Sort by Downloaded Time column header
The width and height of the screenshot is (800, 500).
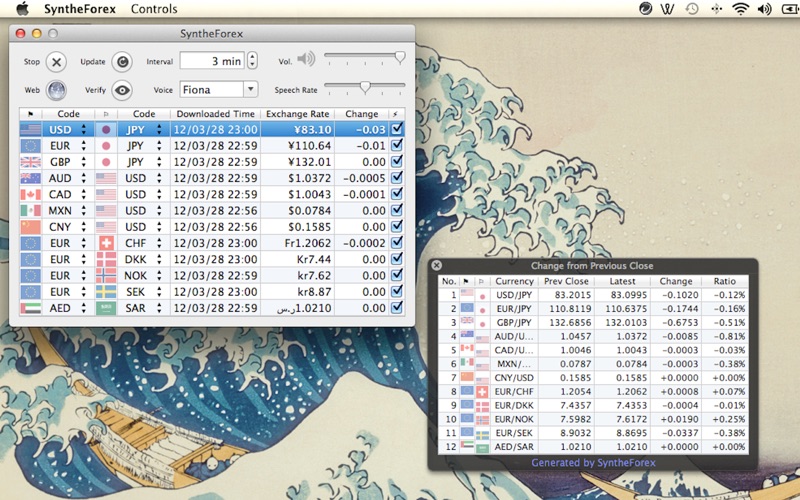click(x=215, y=114)
